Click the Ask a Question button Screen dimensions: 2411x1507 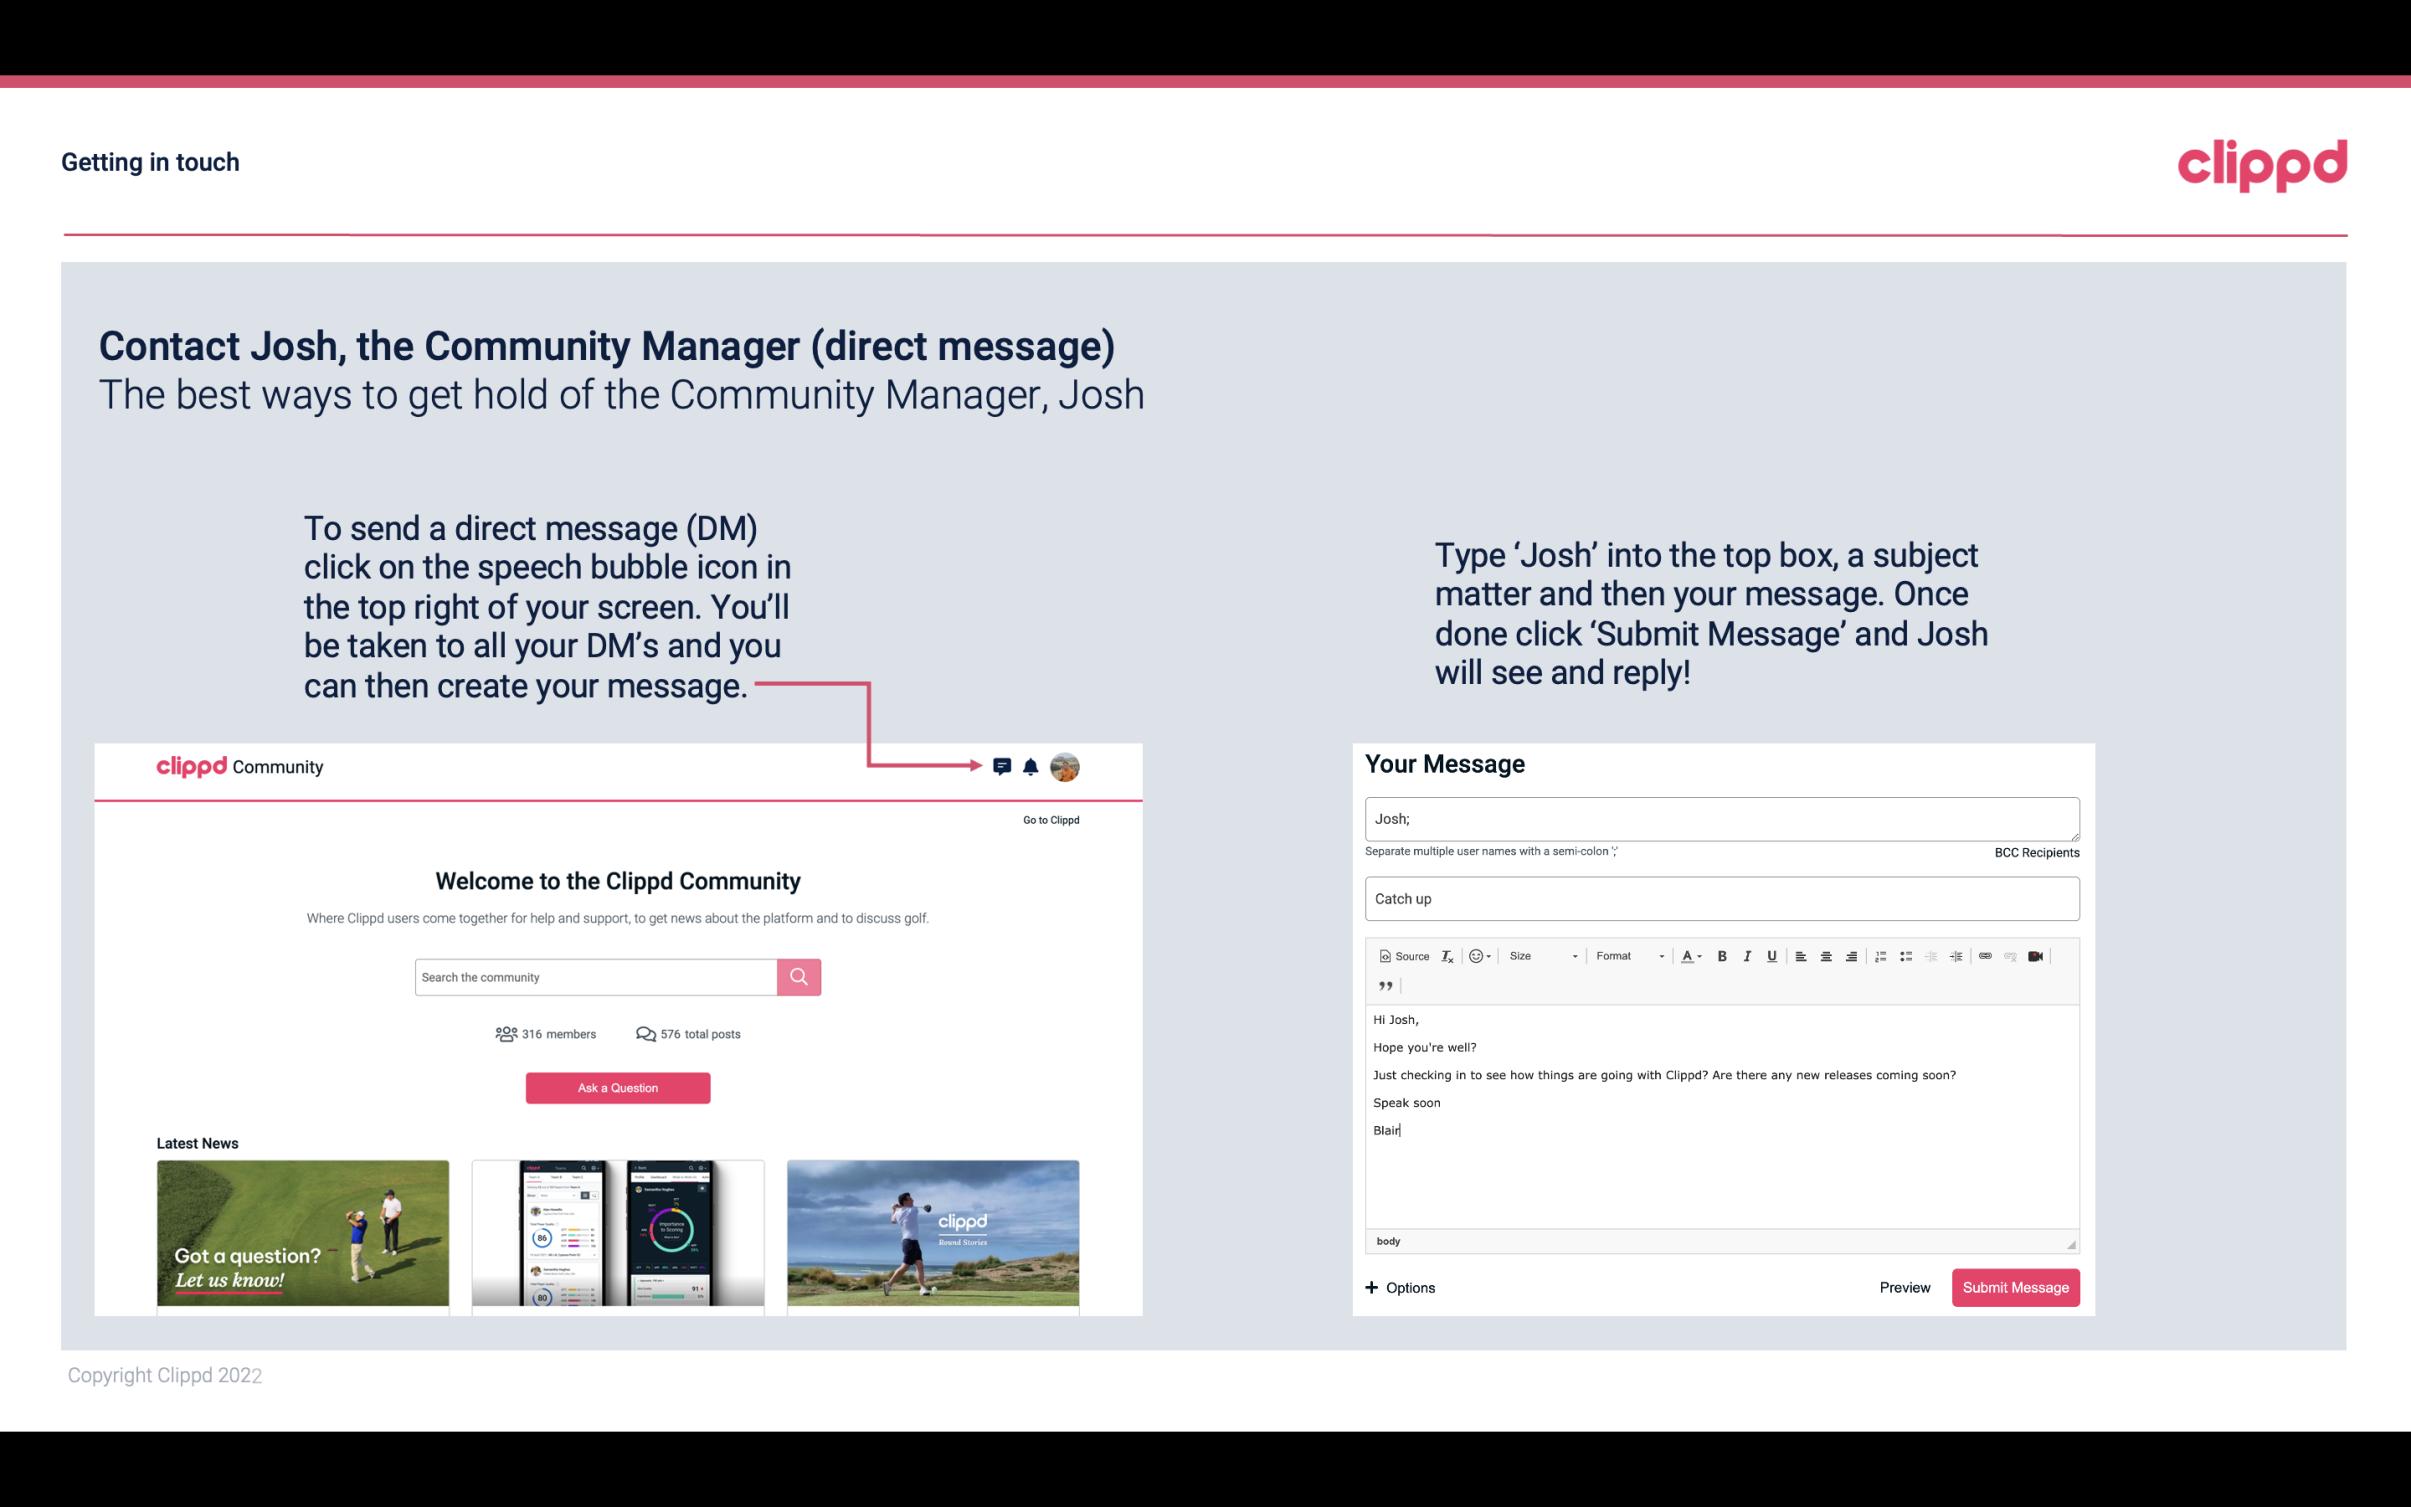coord(616,1089)
